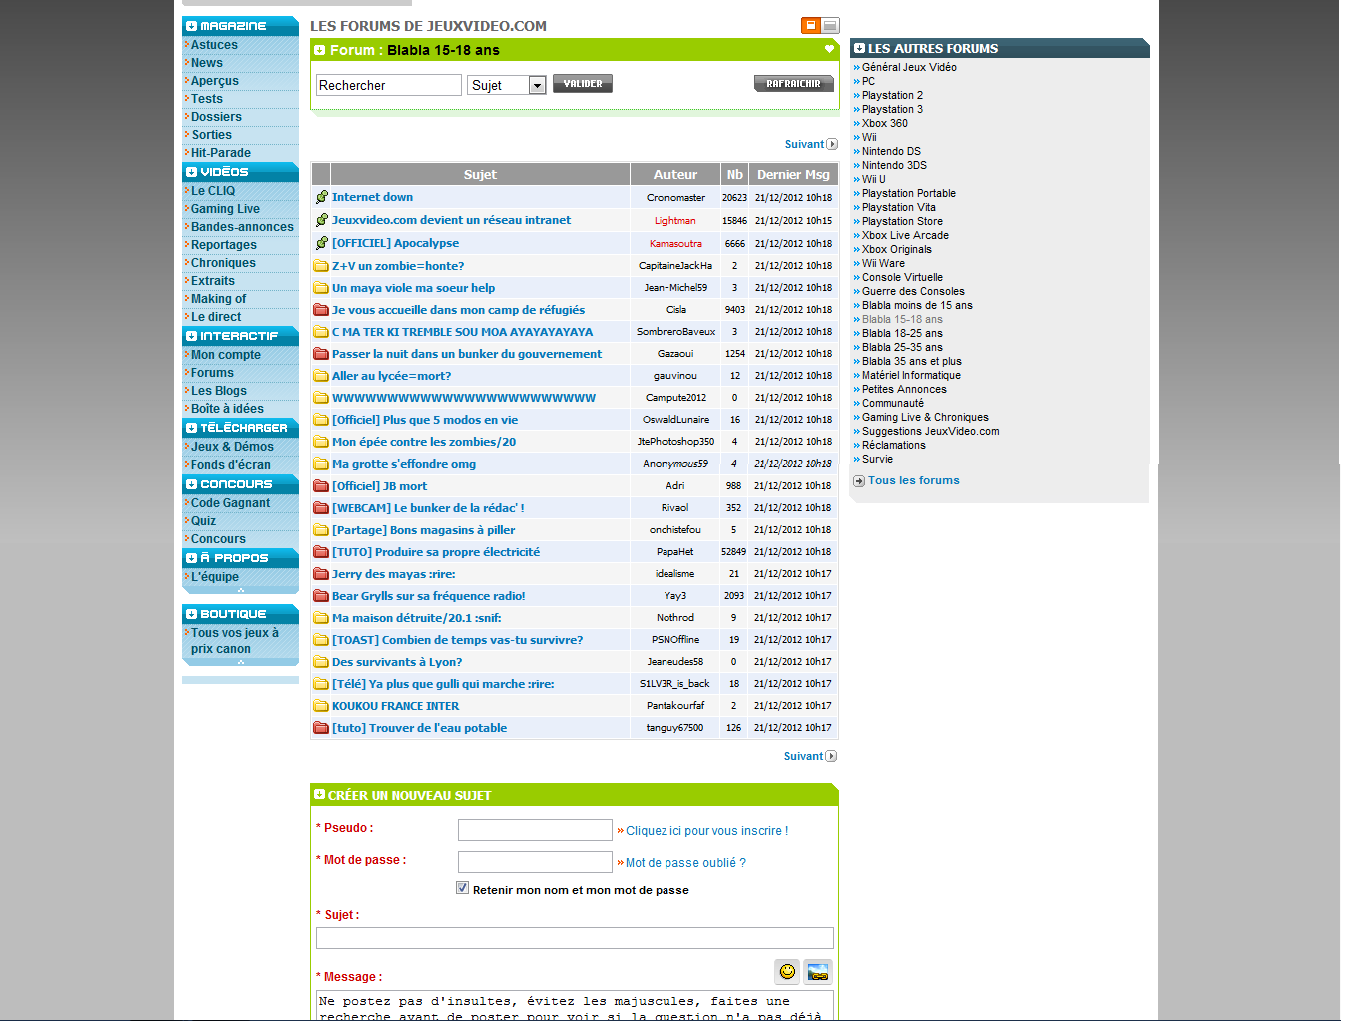Open Blabla 18-25 ans forum link
The image size is (1350, 1022).
tap(902, 334)
